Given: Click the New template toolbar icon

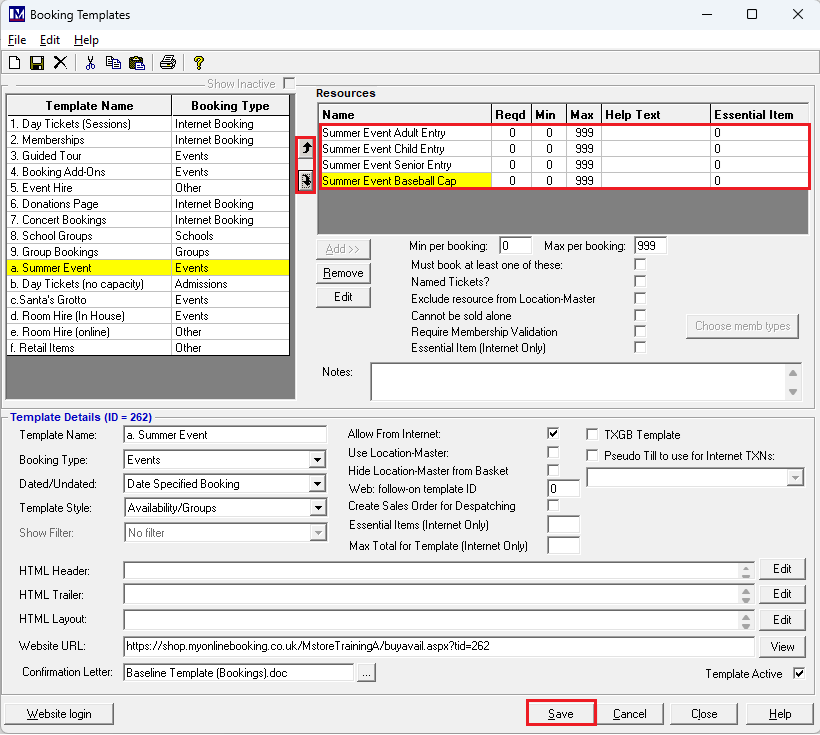Looking at the screenshot, I should 14,62.
